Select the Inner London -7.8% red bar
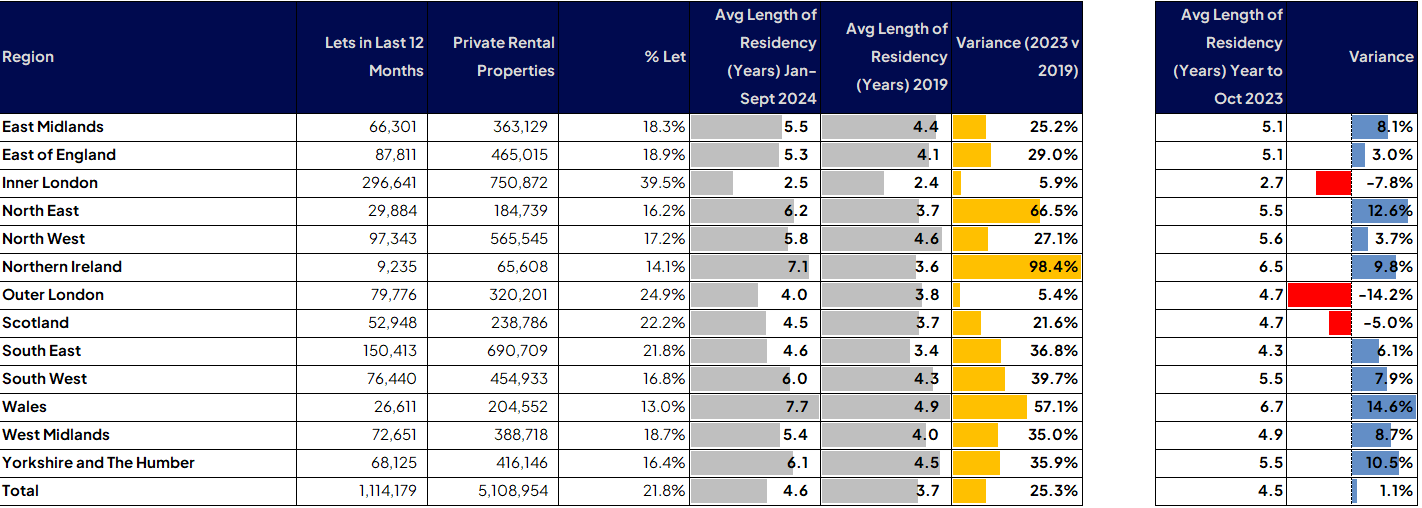Viewport: 1422px width, 508px height. coord(1333,183)
